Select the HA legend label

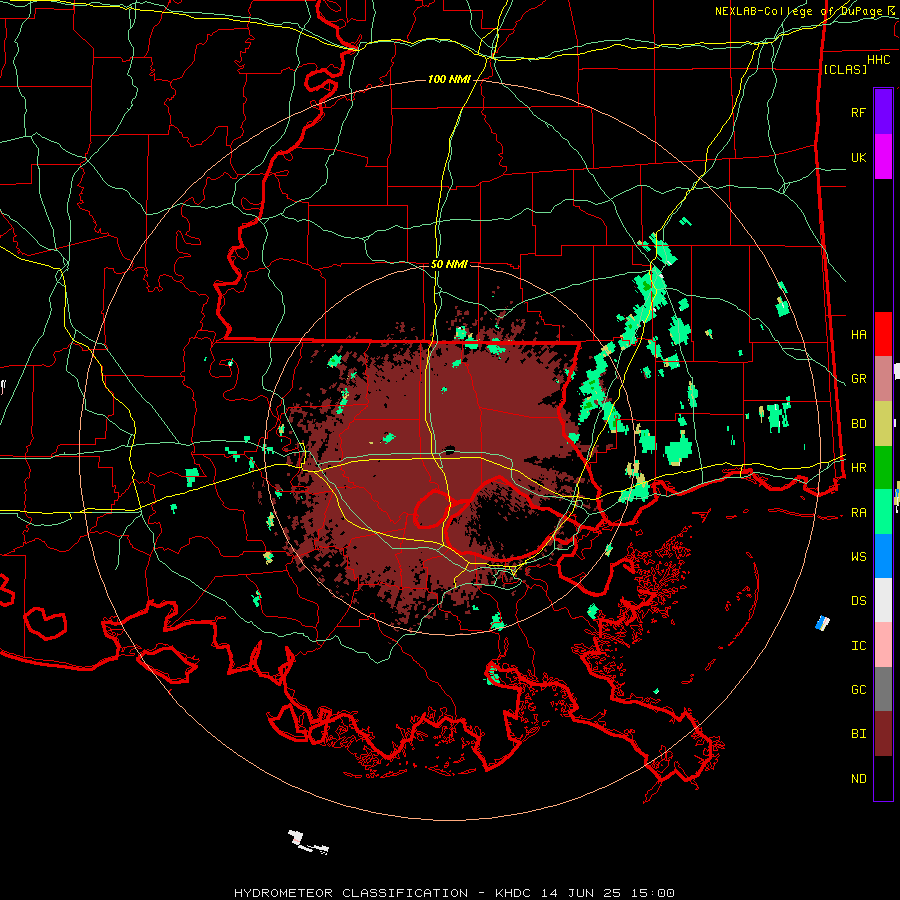[x=858, y=334]
